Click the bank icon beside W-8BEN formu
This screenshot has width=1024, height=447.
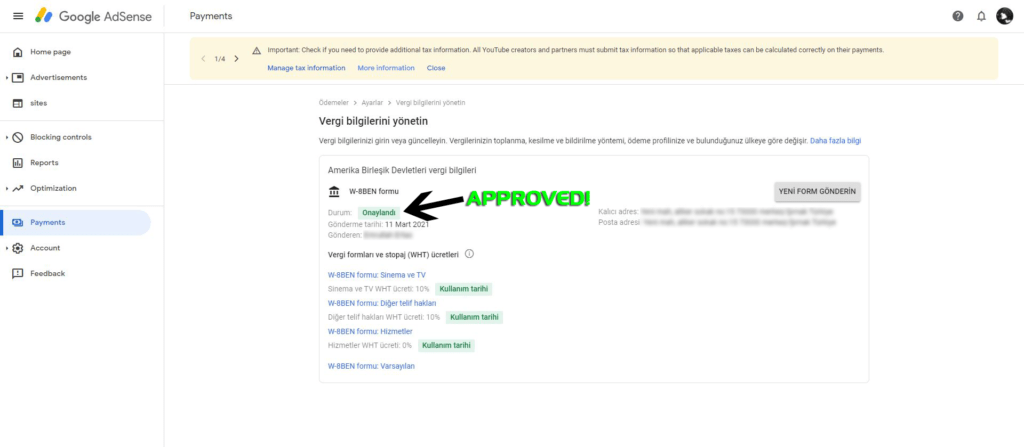coord(334,191)
